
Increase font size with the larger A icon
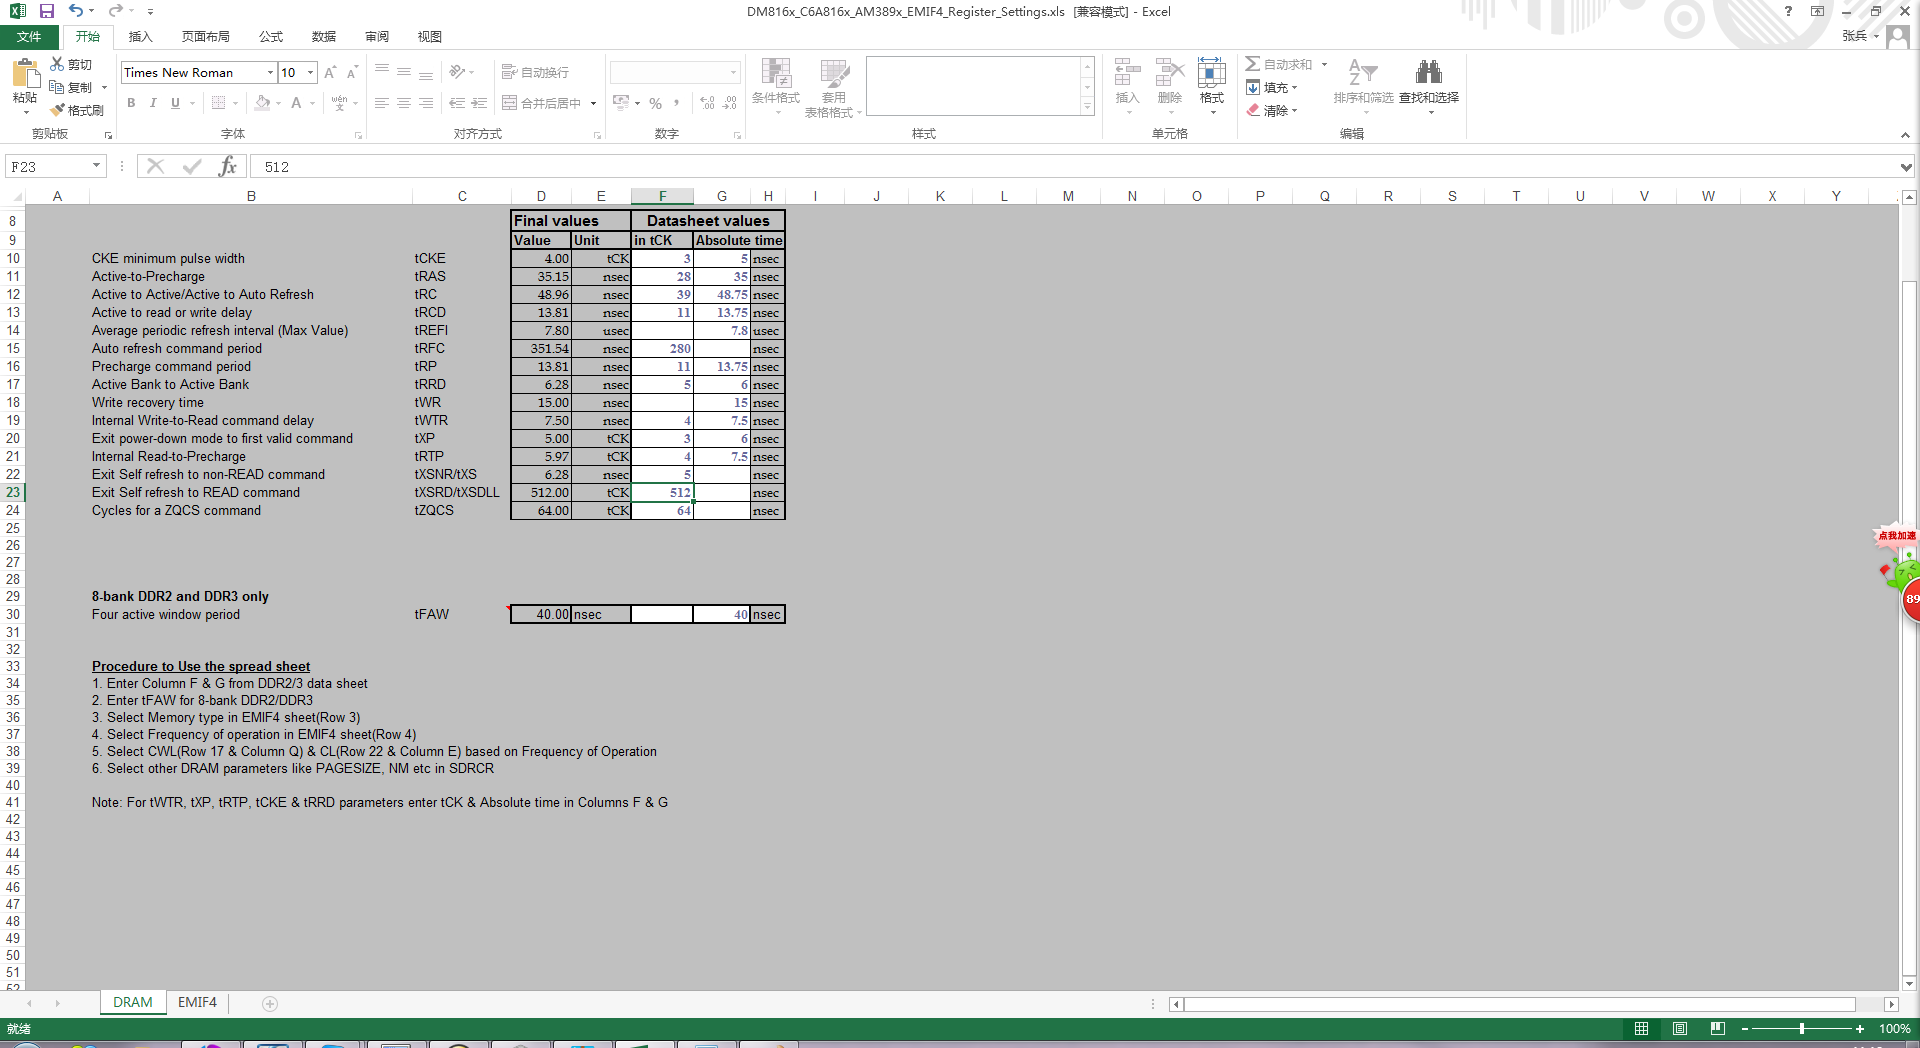[x=330, y=73]
